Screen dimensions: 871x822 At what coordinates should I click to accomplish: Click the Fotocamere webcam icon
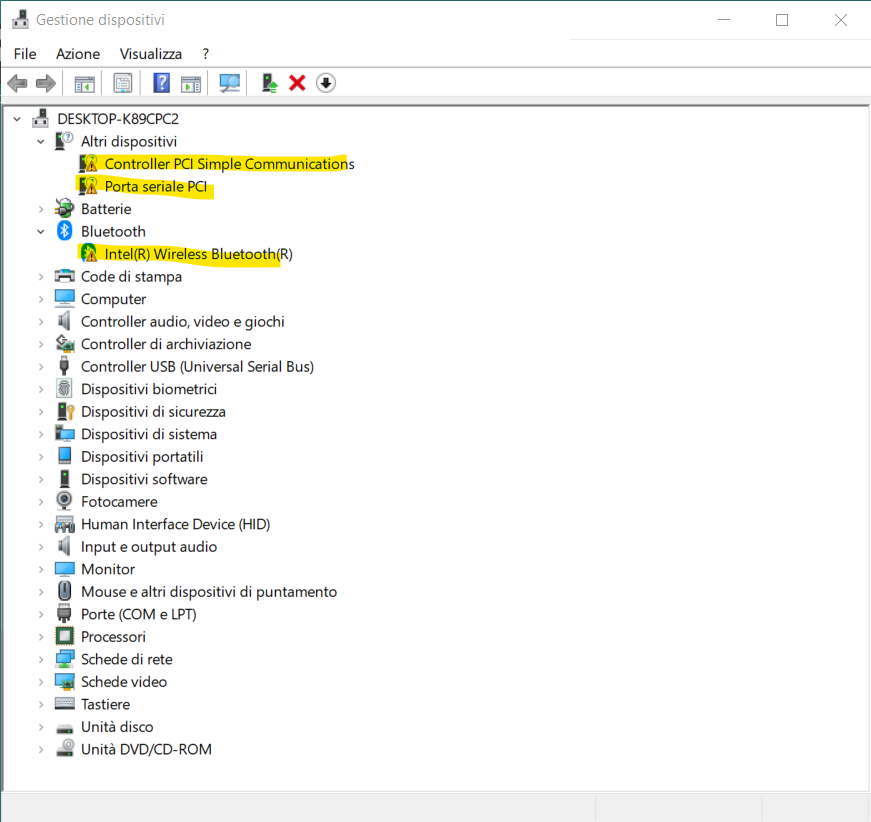click(64, 501)
